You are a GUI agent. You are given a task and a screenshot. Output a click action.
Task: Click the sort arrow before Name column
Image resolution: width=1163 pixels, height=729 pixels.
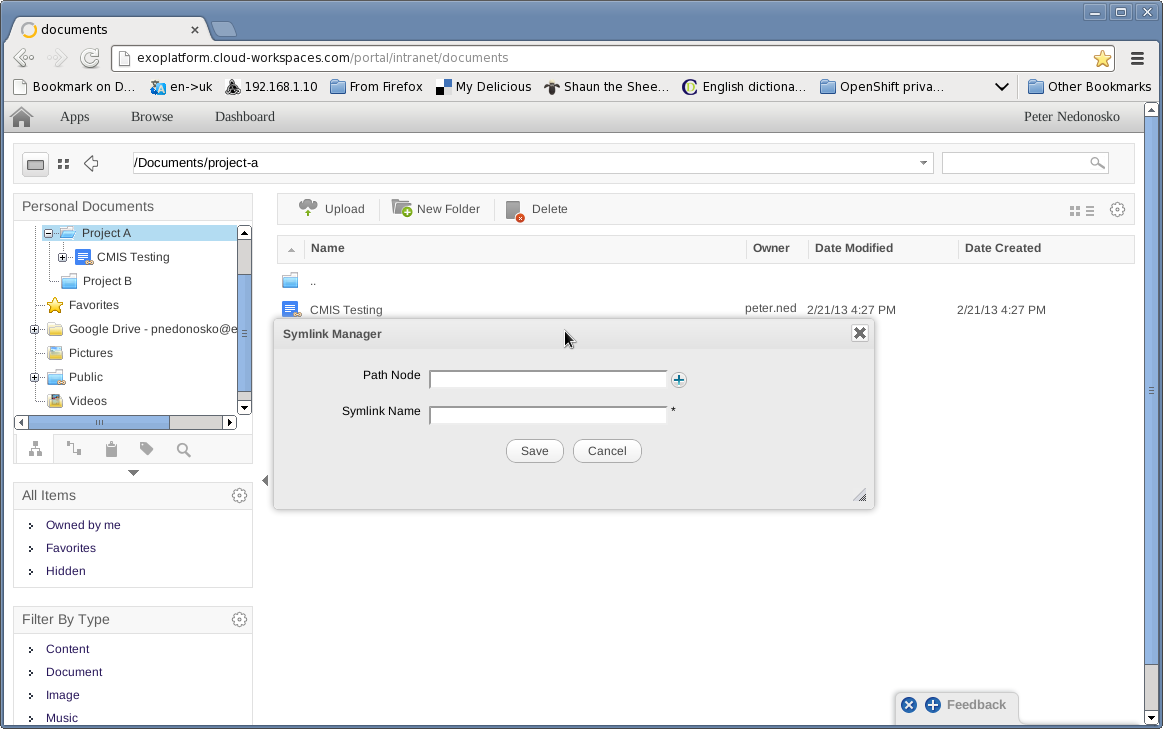tap(291, 249)
